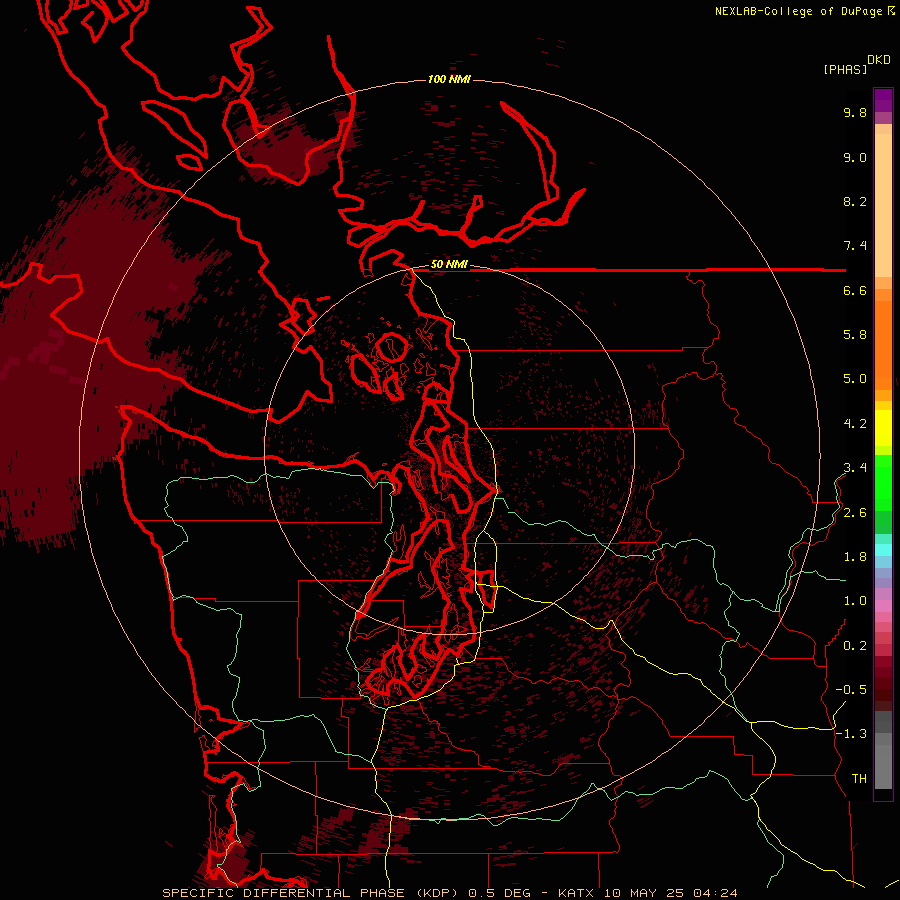Select the 9.8 scale value
The height and width of the screenshot is (900, 900).
(855, 112)
